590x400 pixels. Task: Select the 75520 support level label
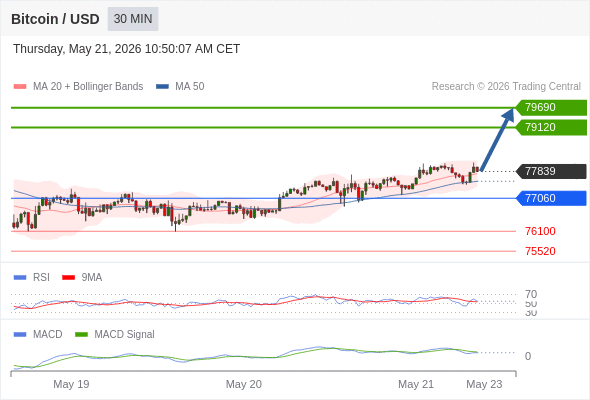540,251
